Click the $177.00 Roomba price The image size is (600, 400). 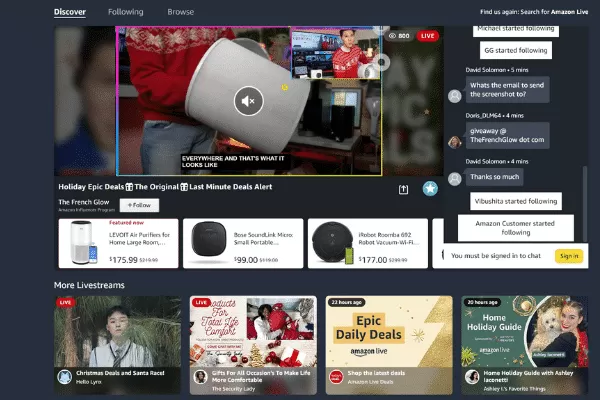tap(373, 260)
